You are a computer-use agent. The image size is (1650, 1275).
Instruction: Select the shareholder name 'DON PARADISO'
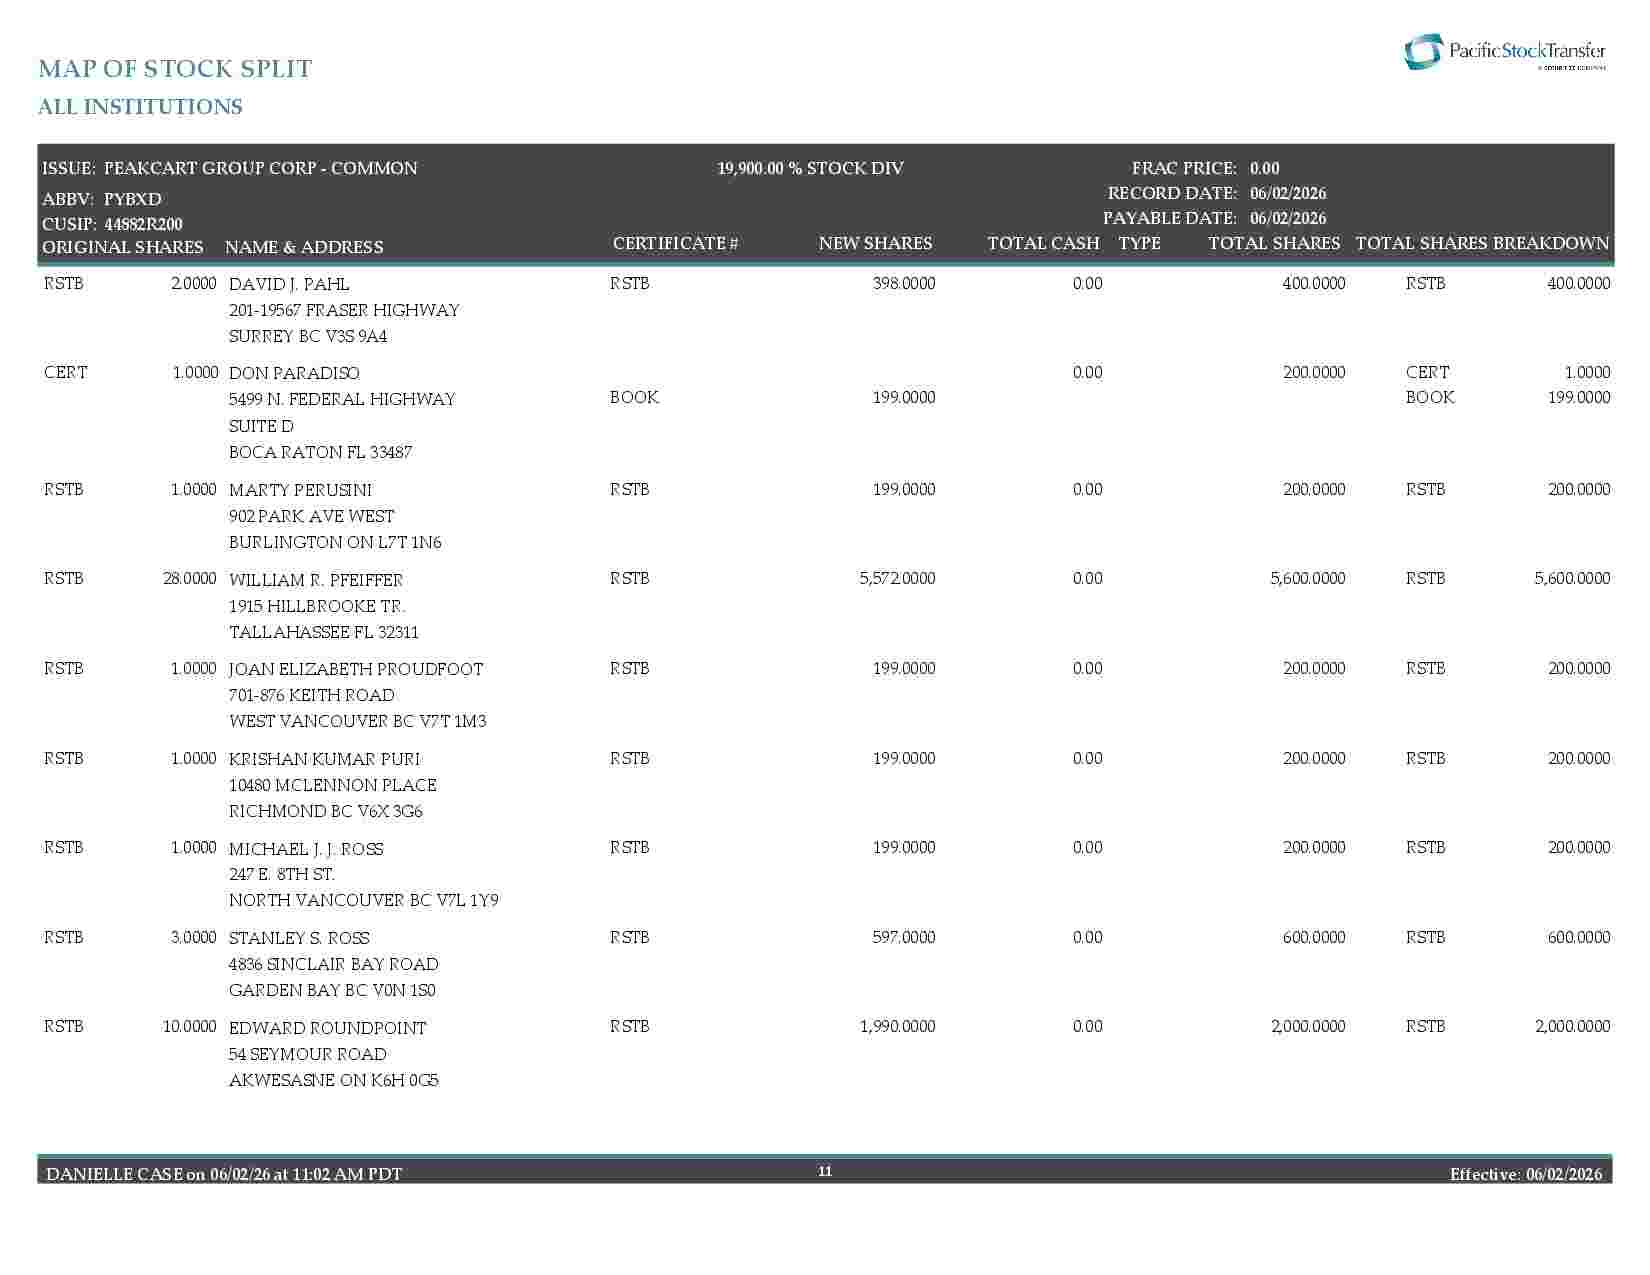[294, 373]
